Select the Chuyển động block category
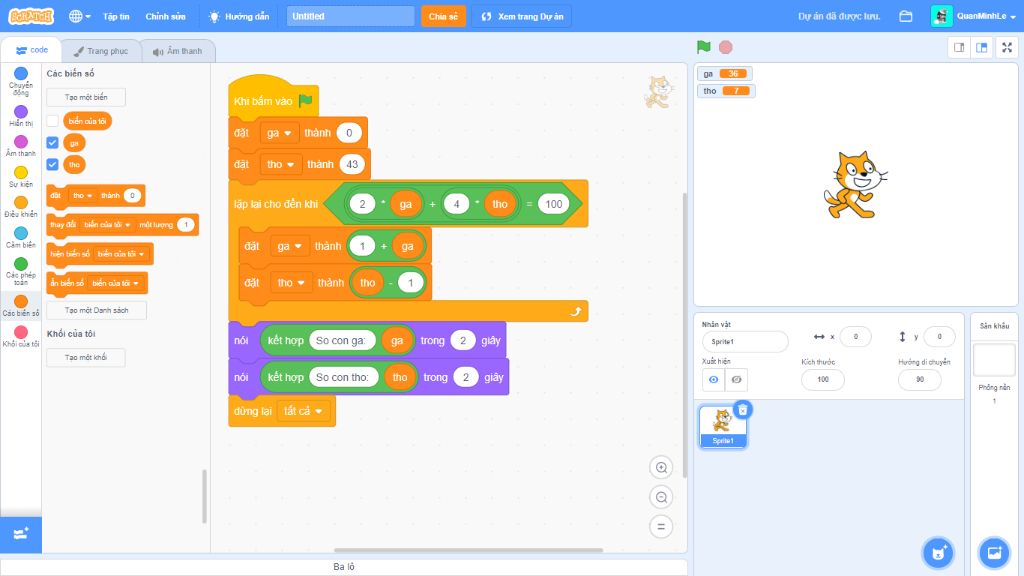The width and height of the screenshot is (1024, 576). tap(21, 81)
